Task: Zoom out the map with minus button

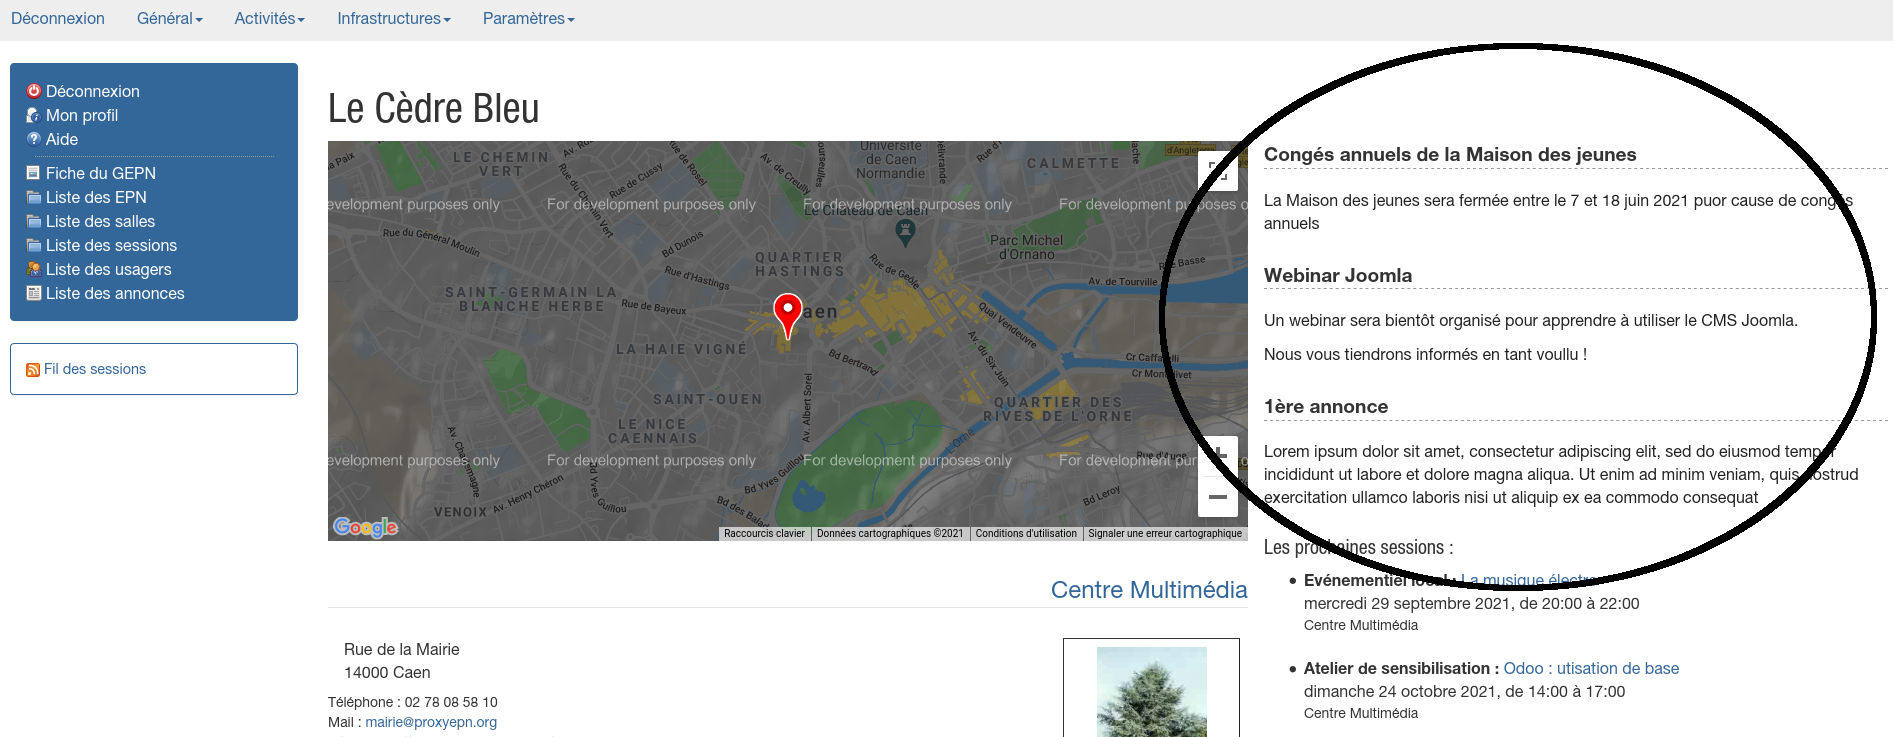Action: coord(1218,497)
